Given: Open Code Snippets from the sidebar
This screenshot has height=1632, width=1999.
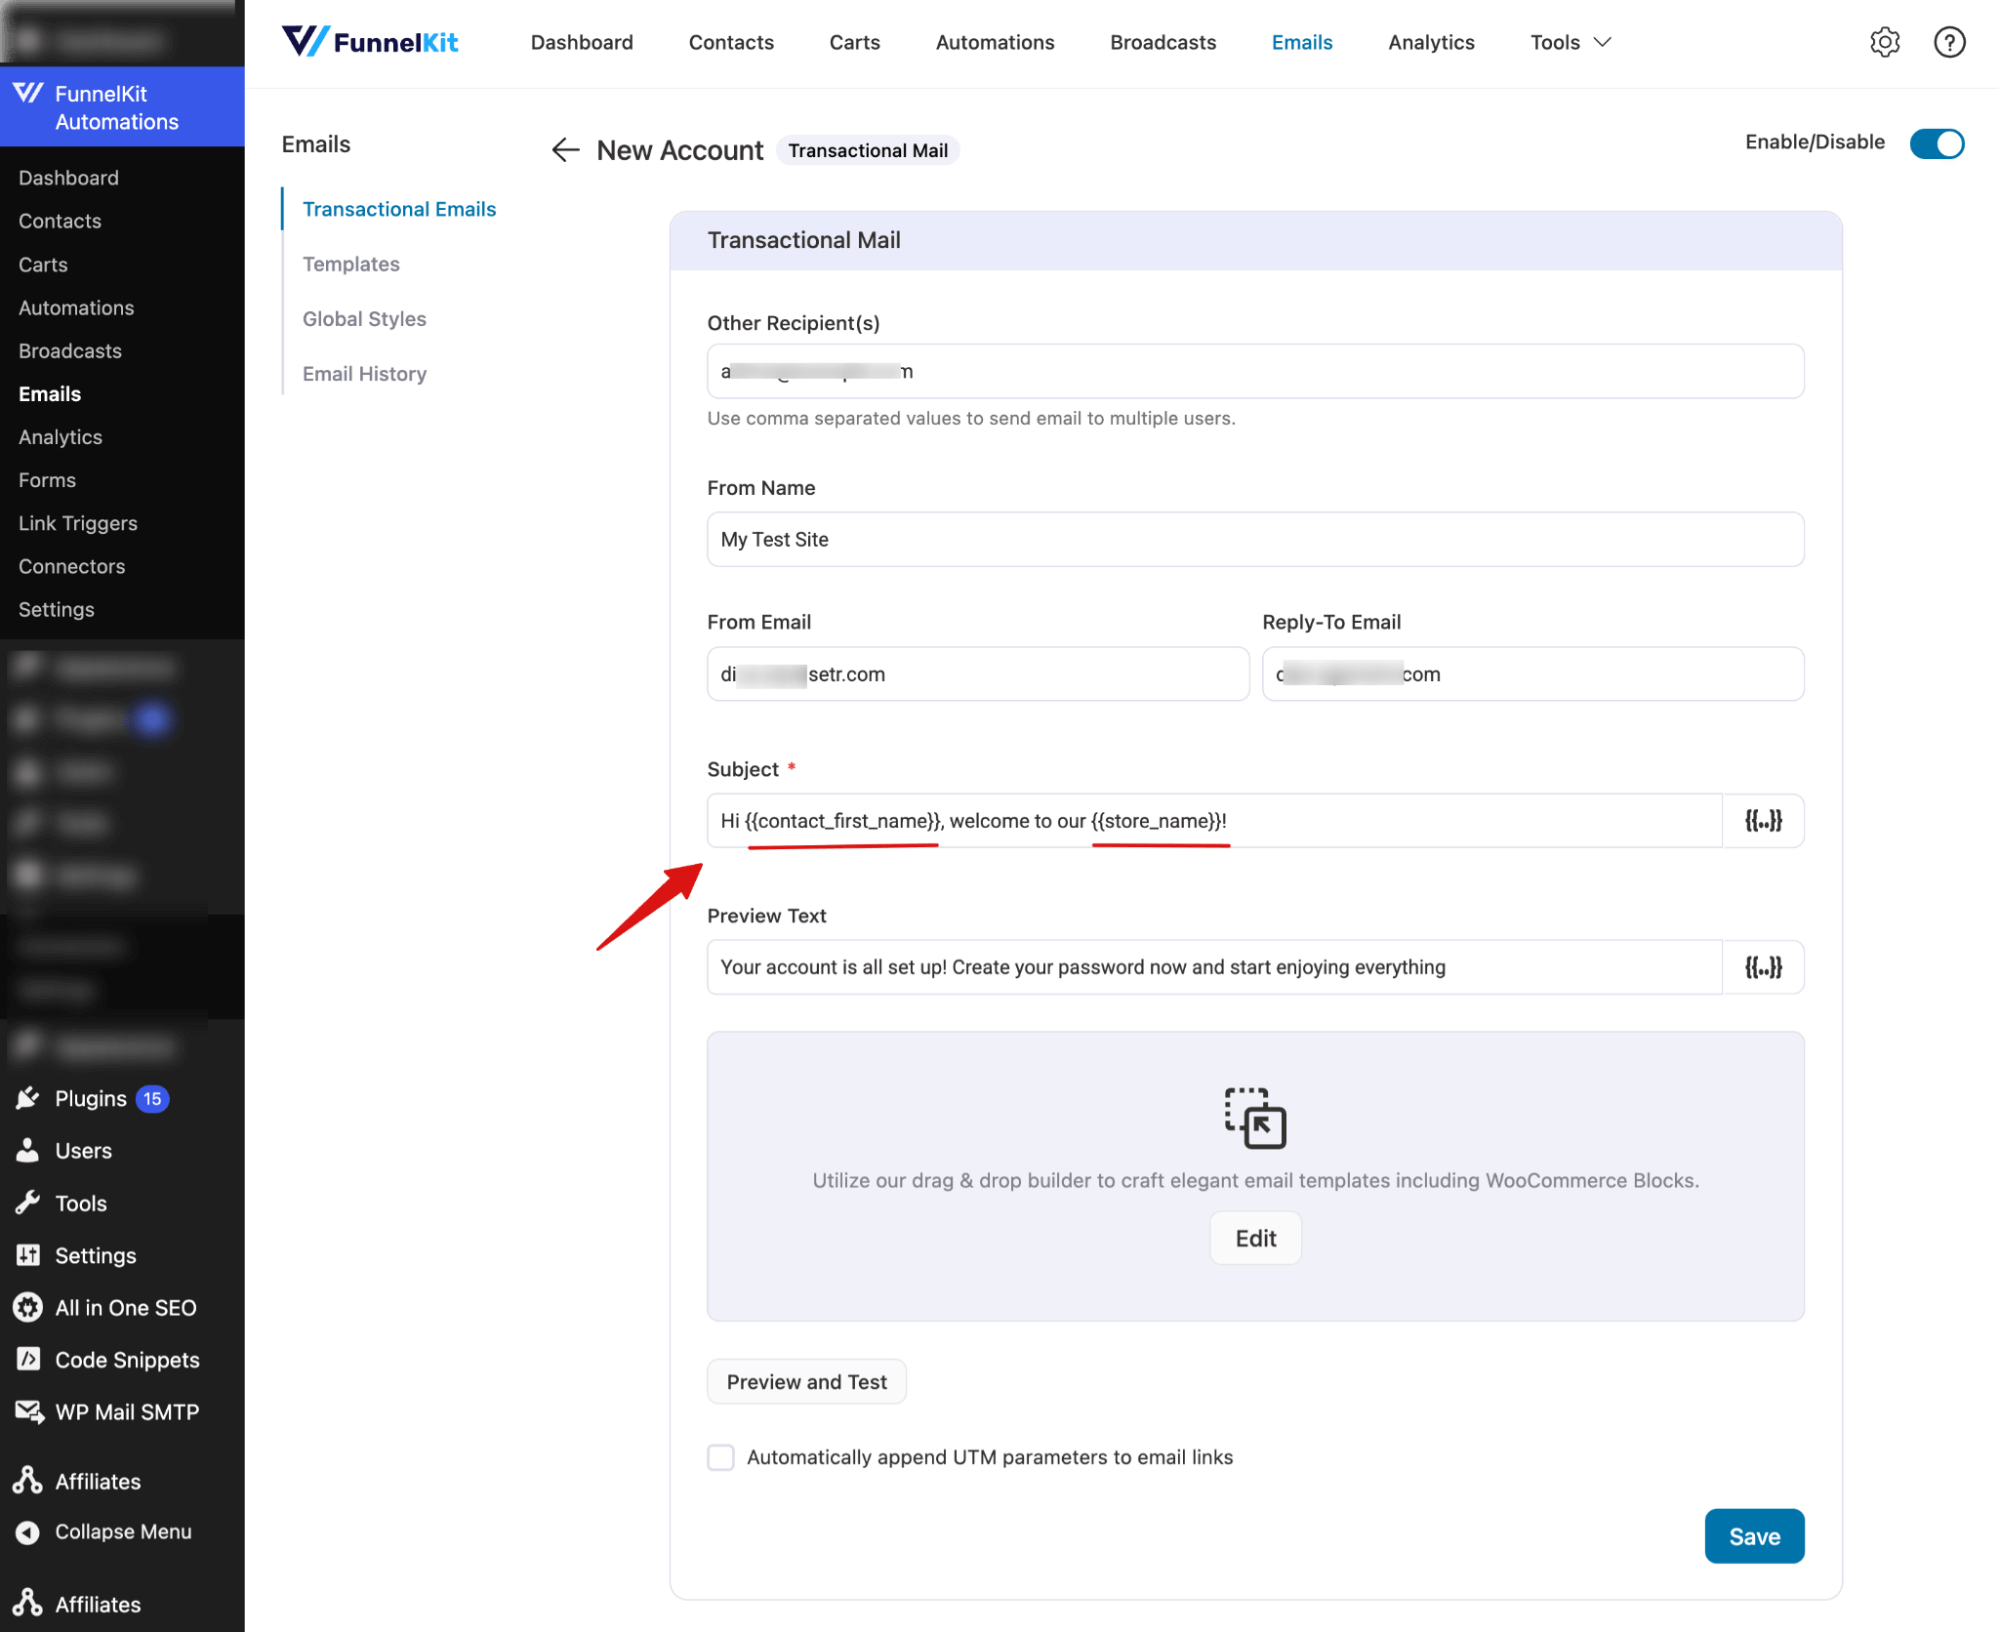Looking at the screenshot, I should pyautogui.click(x=126, y=1359).
